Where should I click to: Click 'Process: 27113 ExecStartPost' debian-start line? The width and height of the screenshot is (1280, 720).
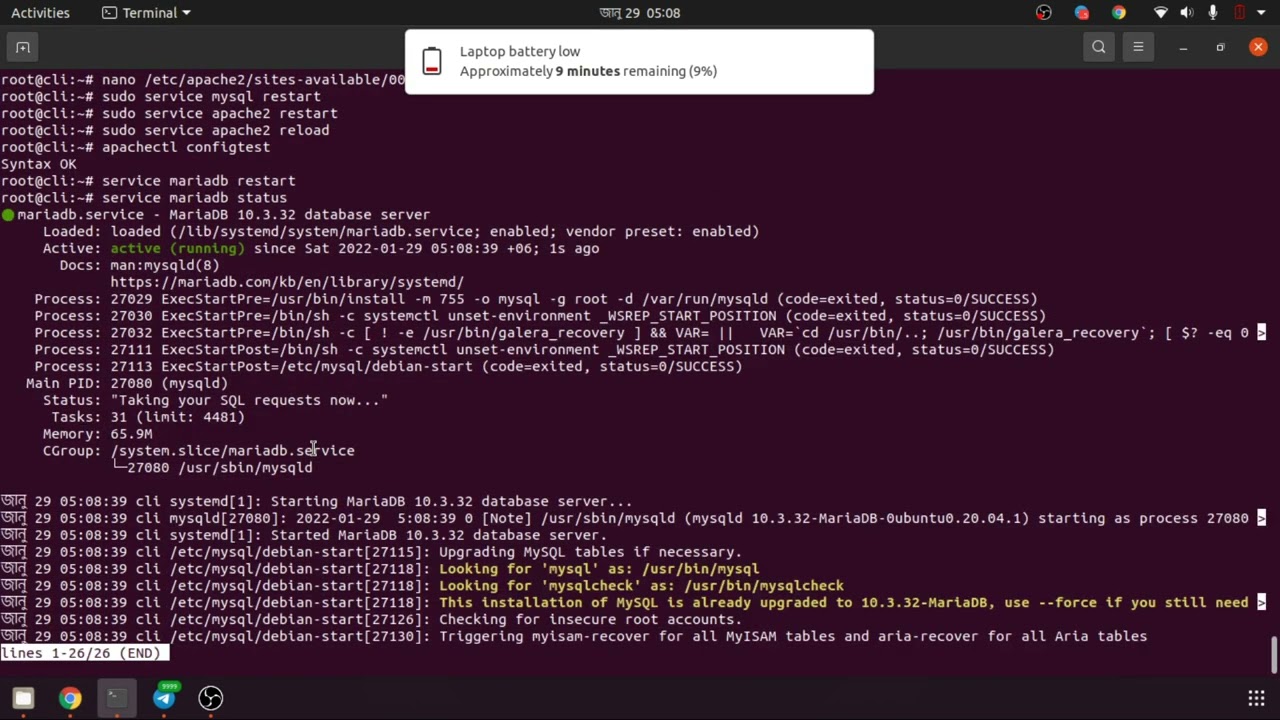point(388,366)
